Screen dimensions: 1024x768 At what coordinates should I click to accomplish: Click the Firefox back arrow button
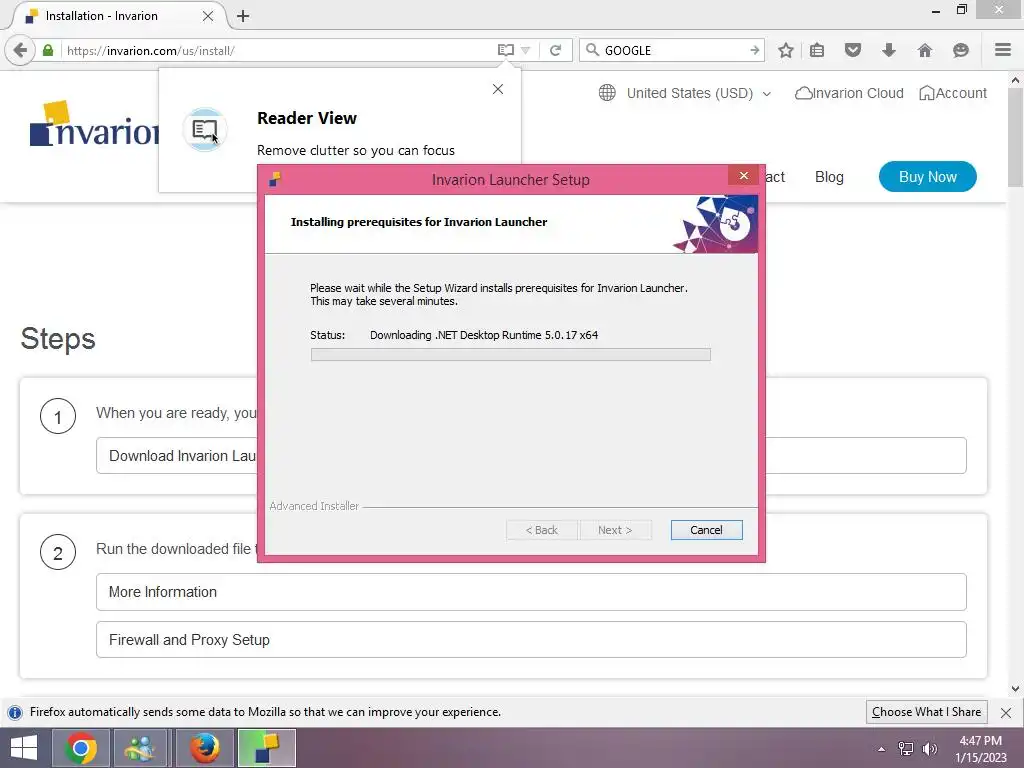[20, 50]
